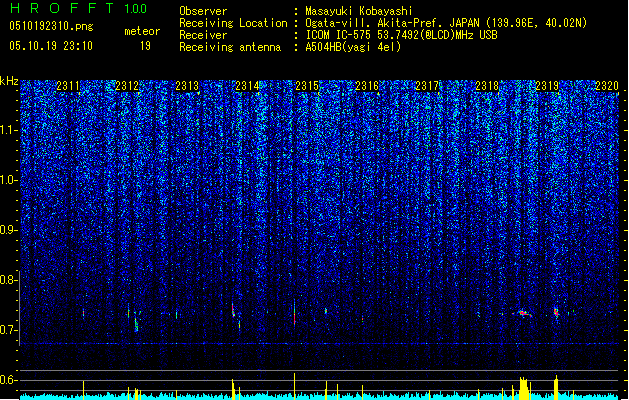Click the 2315 time marker

307,86
